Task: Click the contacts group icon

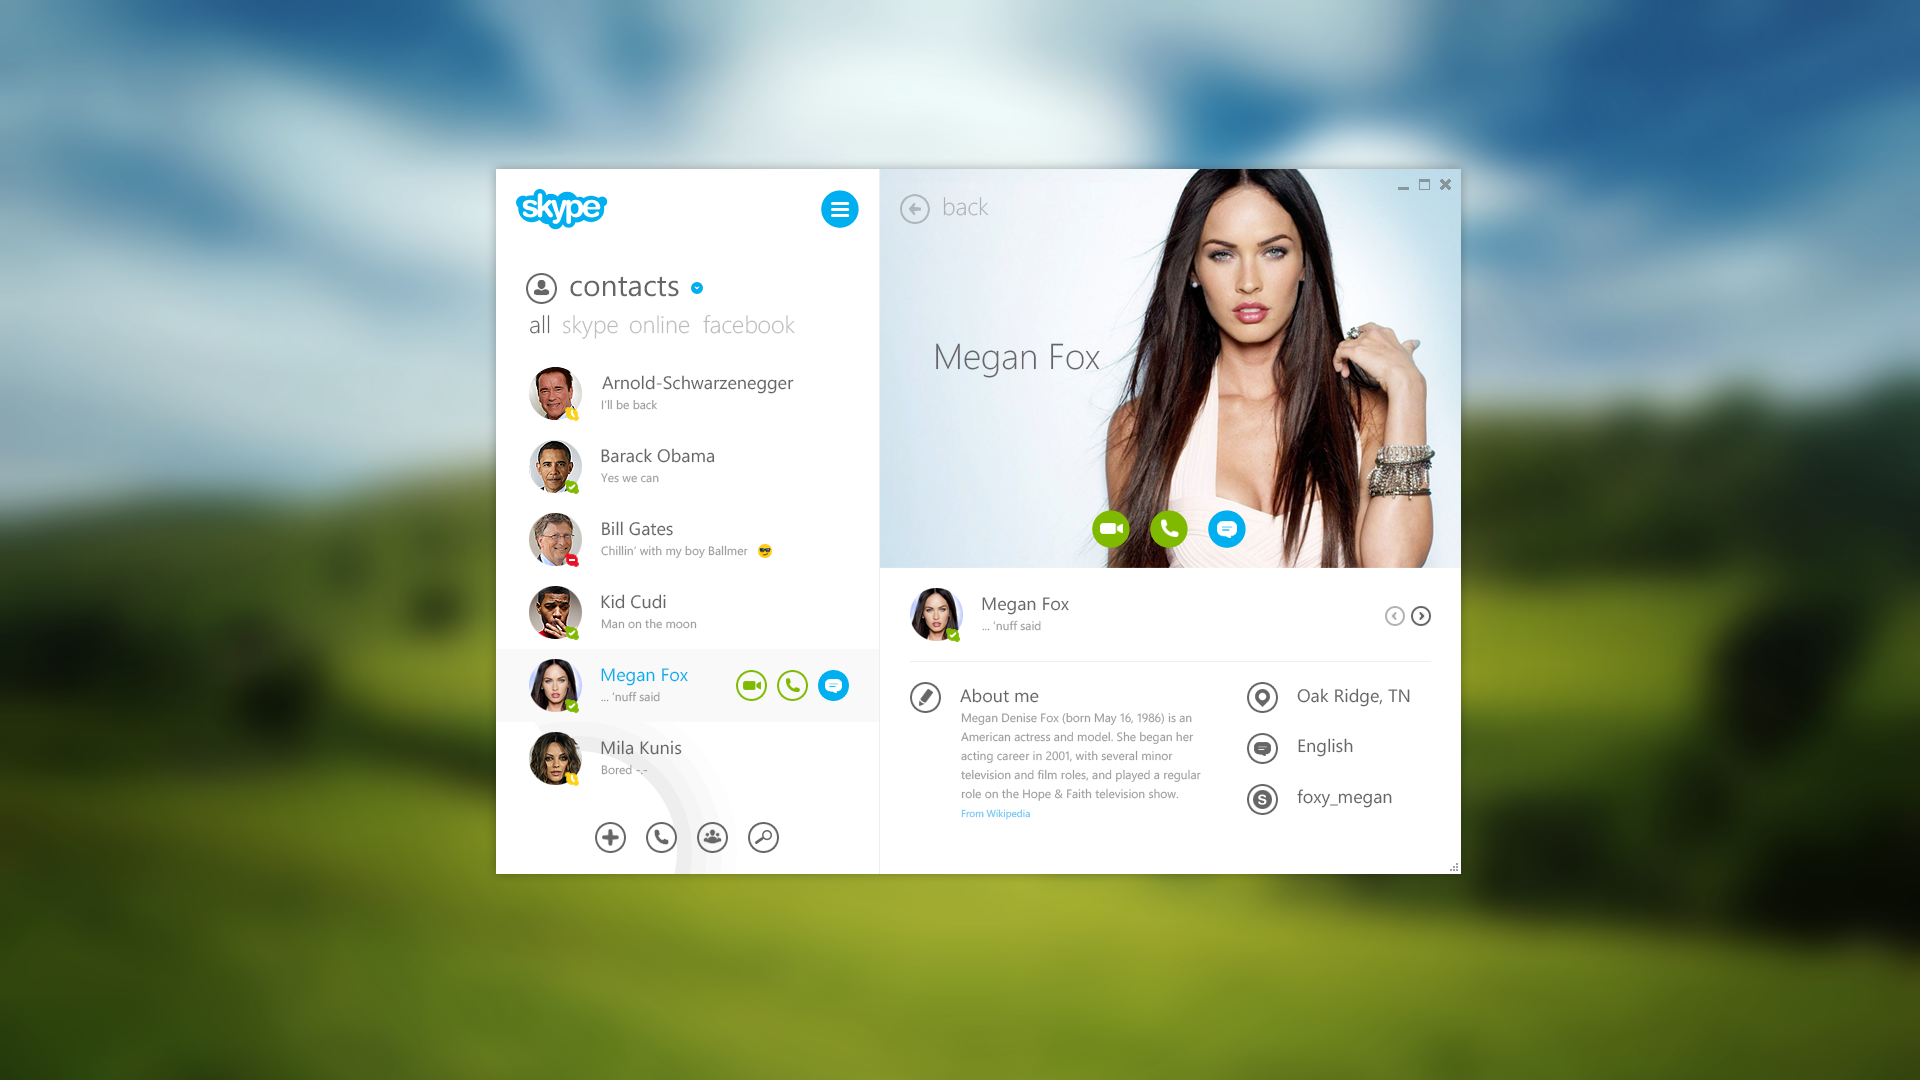Action: coord(712,837)
